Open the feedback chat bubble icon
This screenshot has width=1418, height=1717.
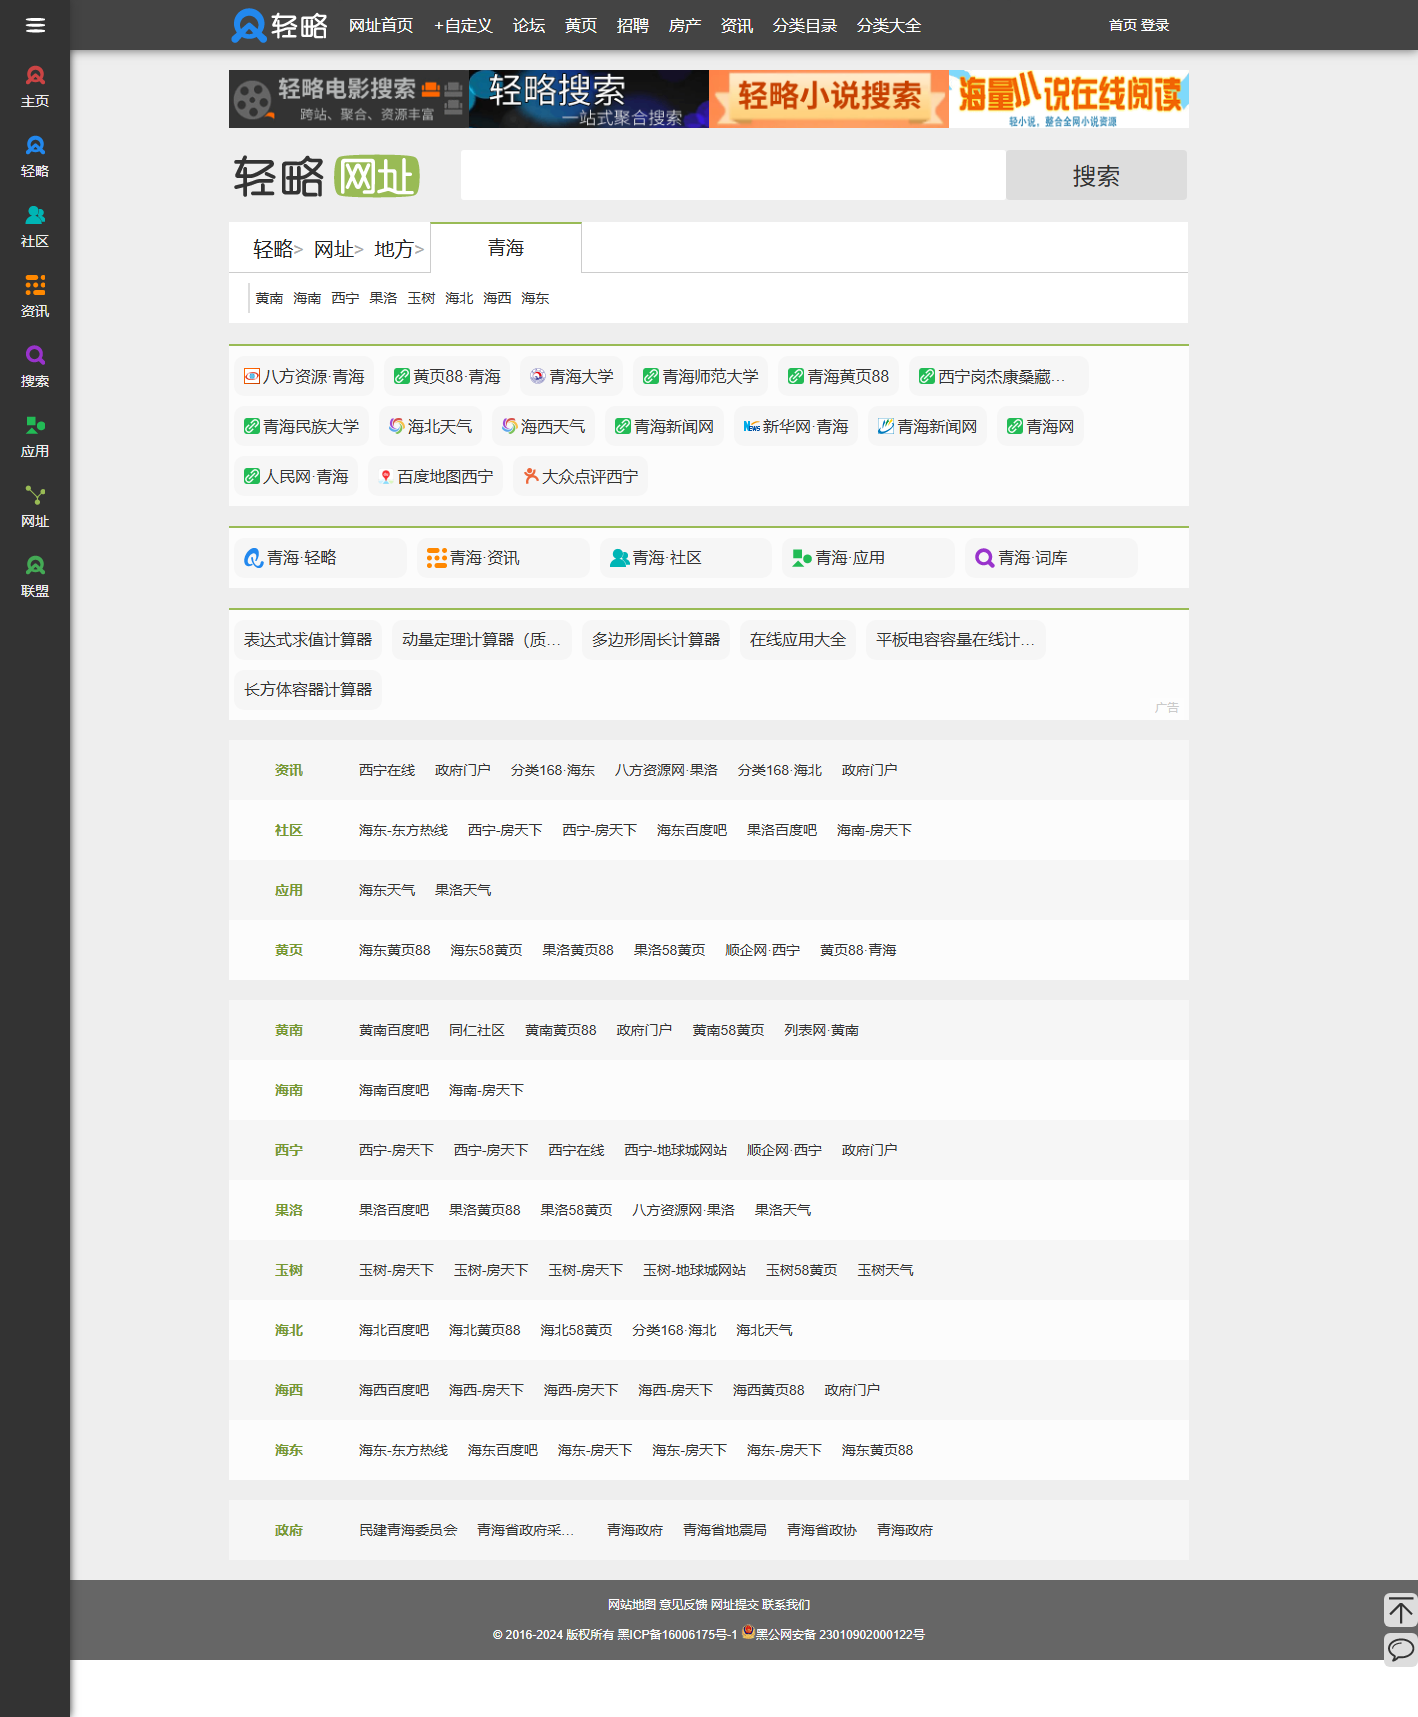click(1400, 1648)
